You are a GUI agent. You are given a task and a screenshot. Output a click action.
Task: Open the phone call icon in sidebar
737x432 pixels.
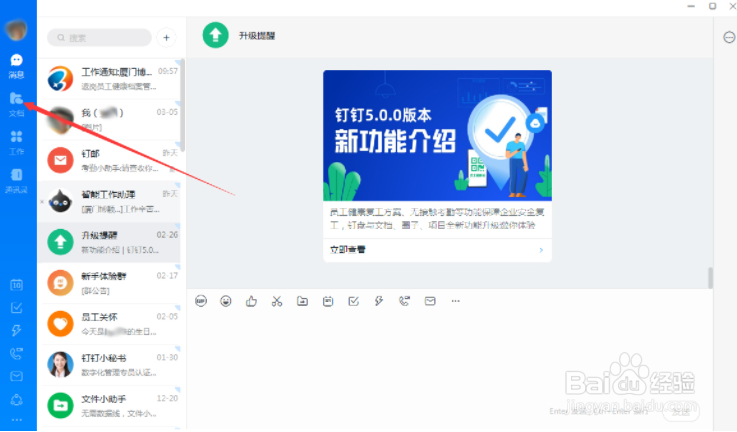tap(16, 353)
